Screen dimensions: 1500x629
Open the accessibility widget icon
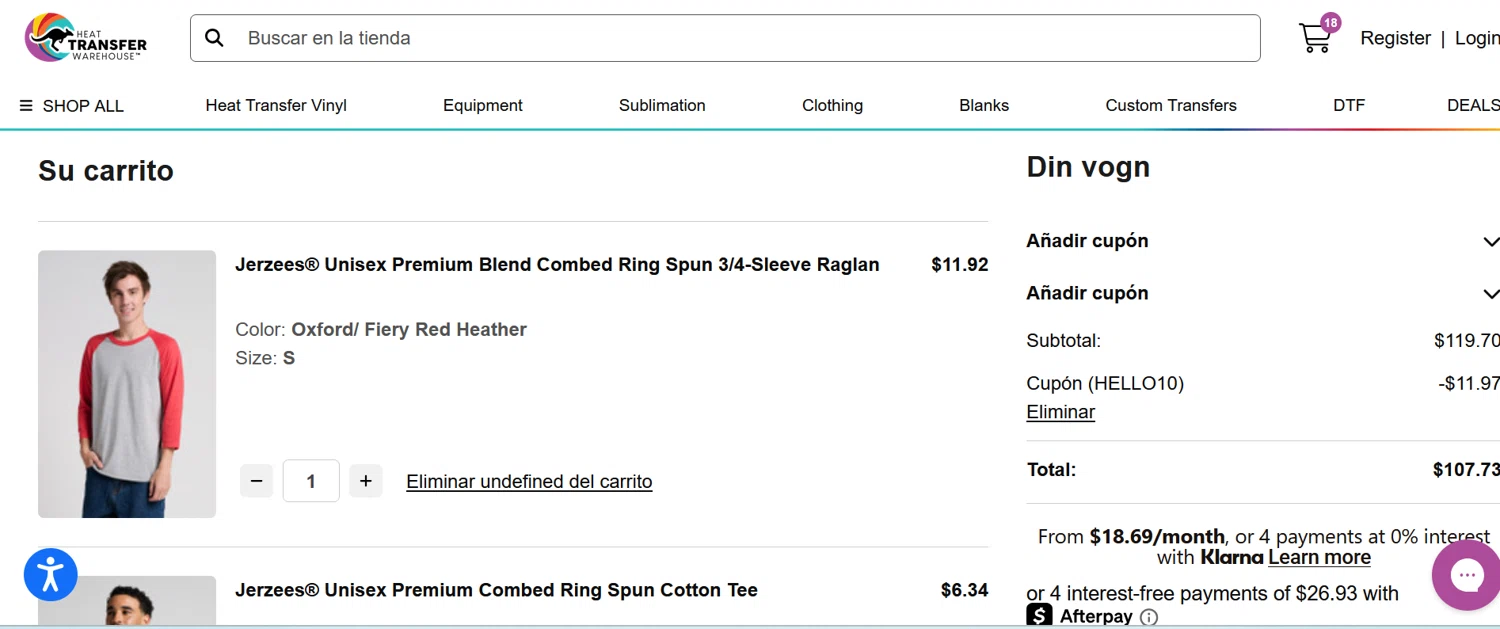[50, 574]
